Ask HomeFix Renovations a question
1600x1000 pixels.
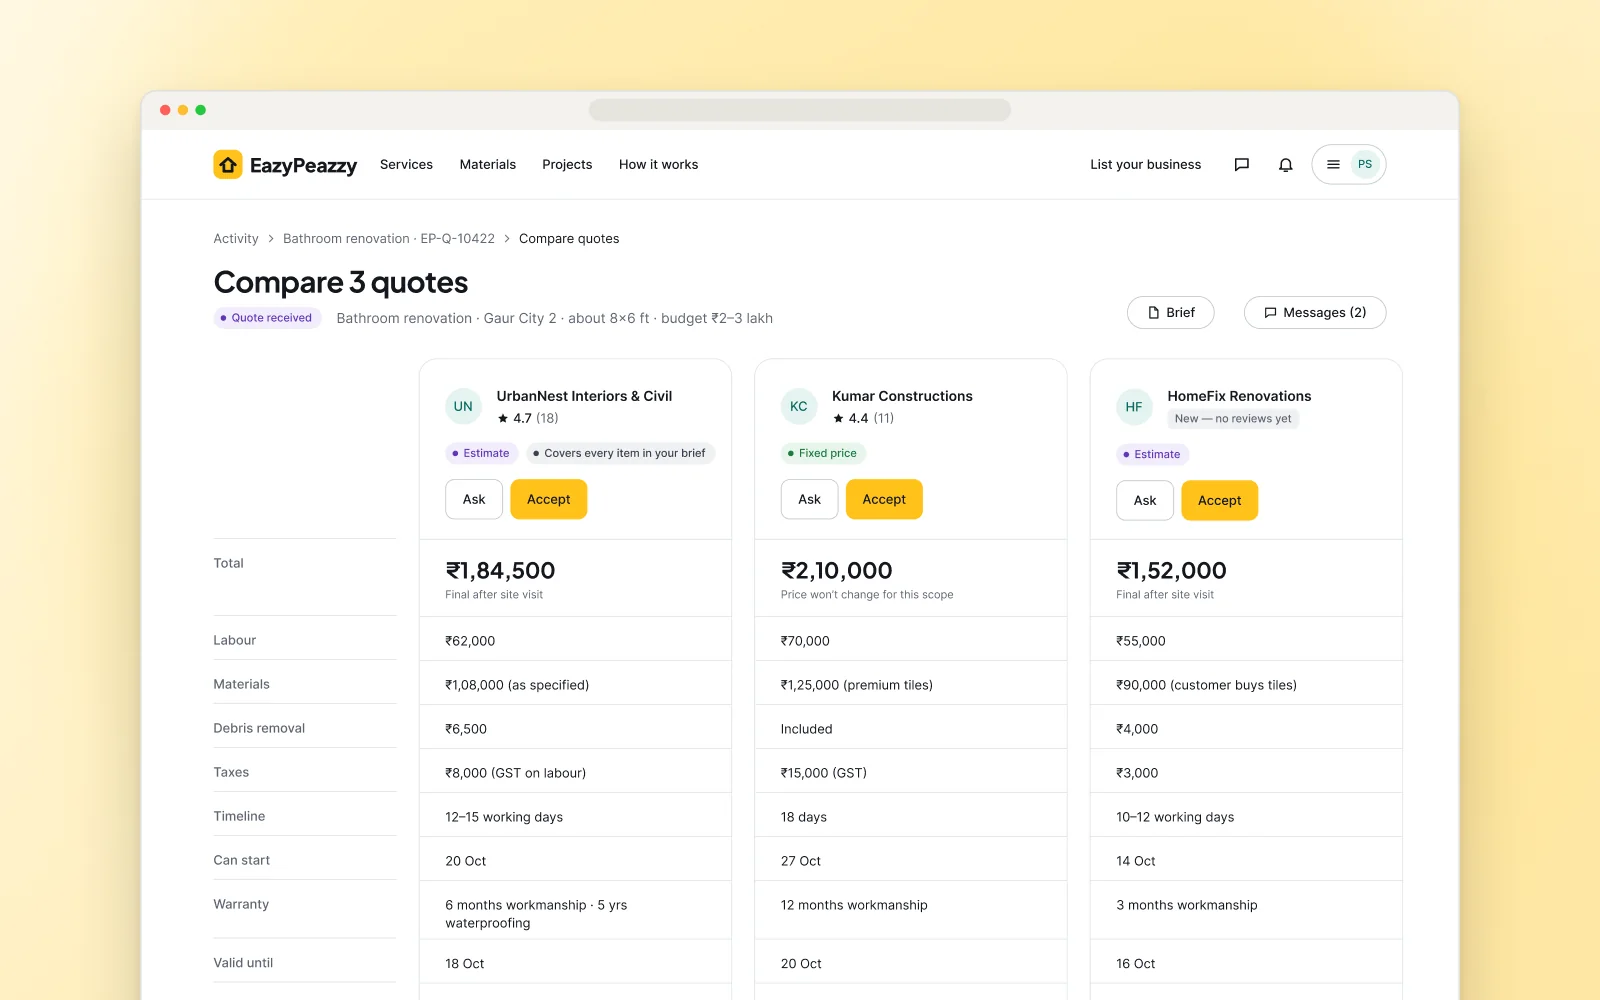click(1145, 501)
